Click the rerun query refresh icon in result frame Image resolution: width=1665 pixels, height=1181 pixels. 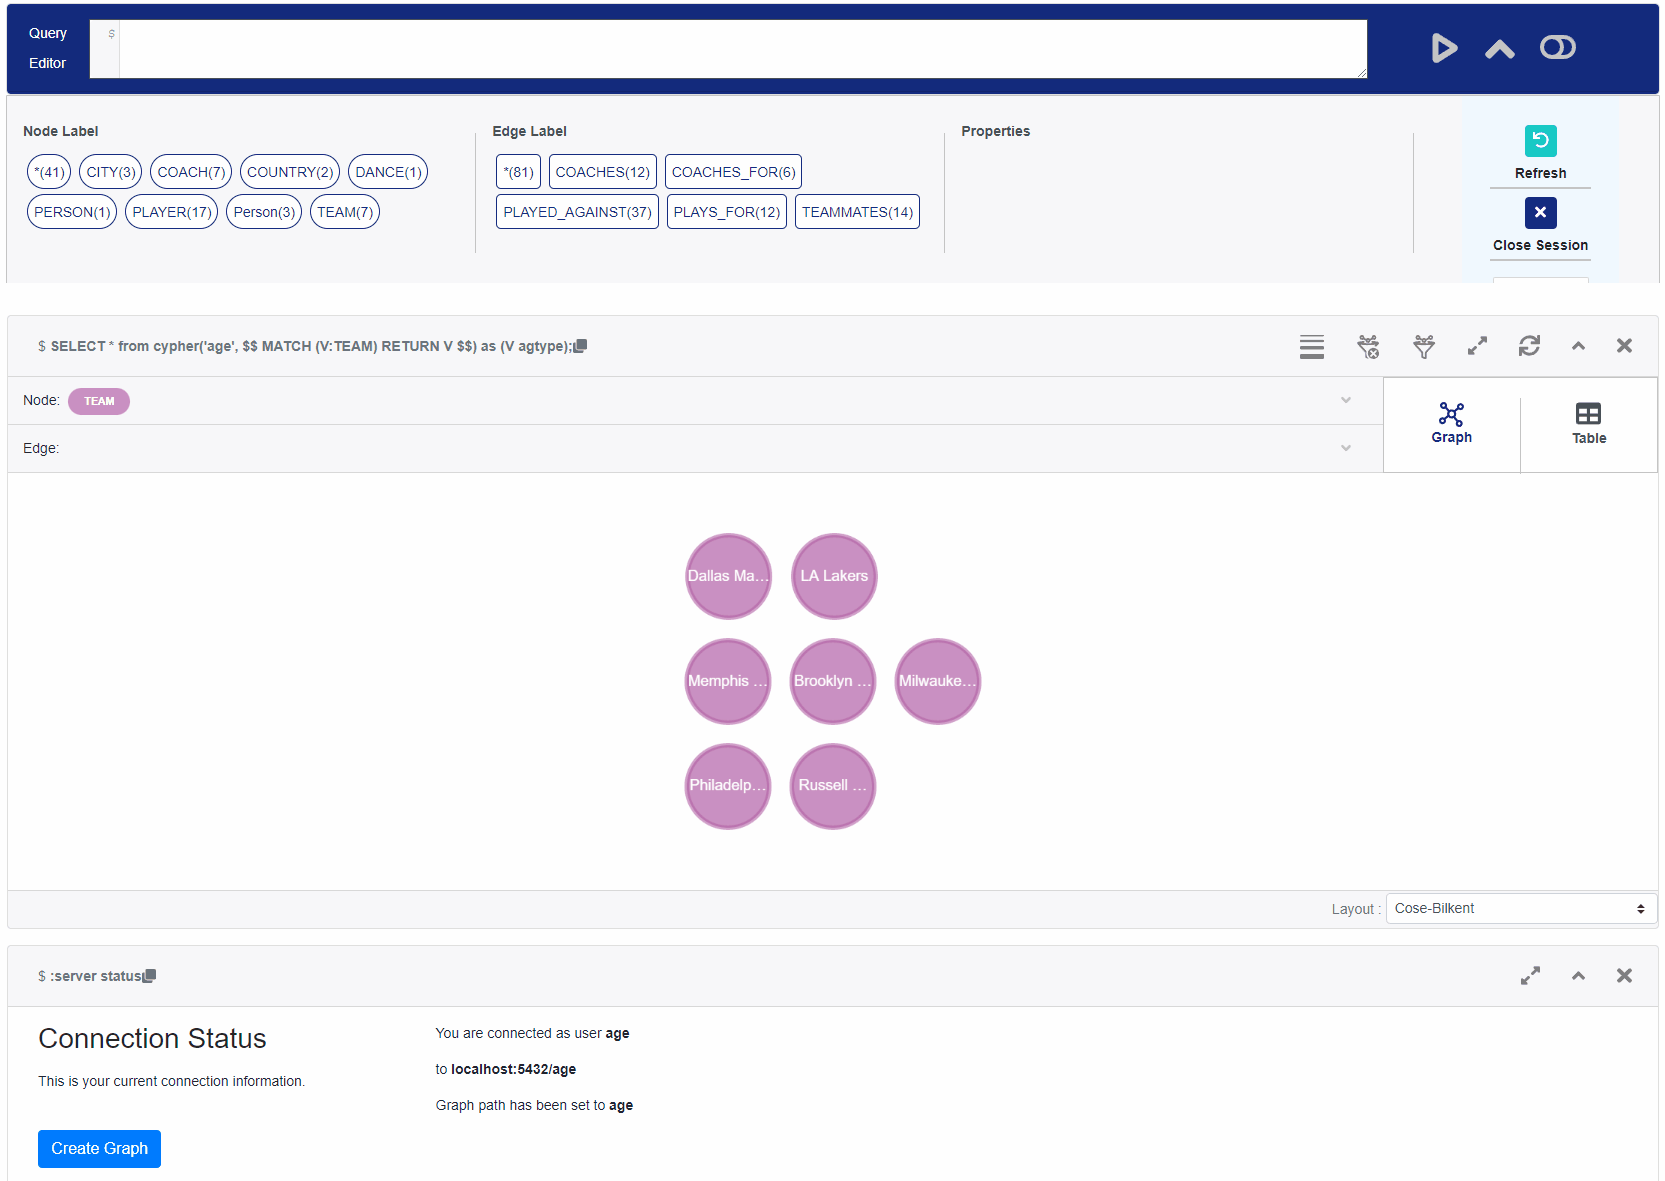tap(1529, 346)
